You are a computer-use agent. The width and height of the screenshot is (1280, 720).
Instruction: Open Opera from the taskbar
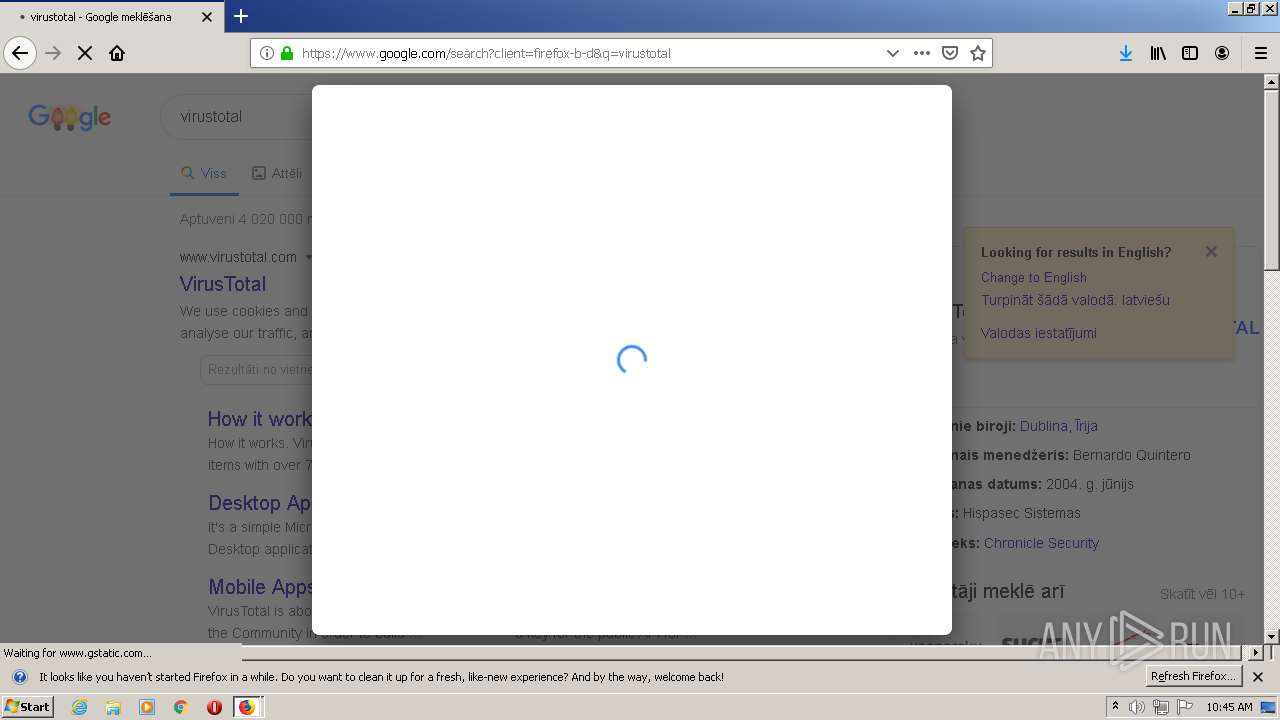click(x=214, y=707)
